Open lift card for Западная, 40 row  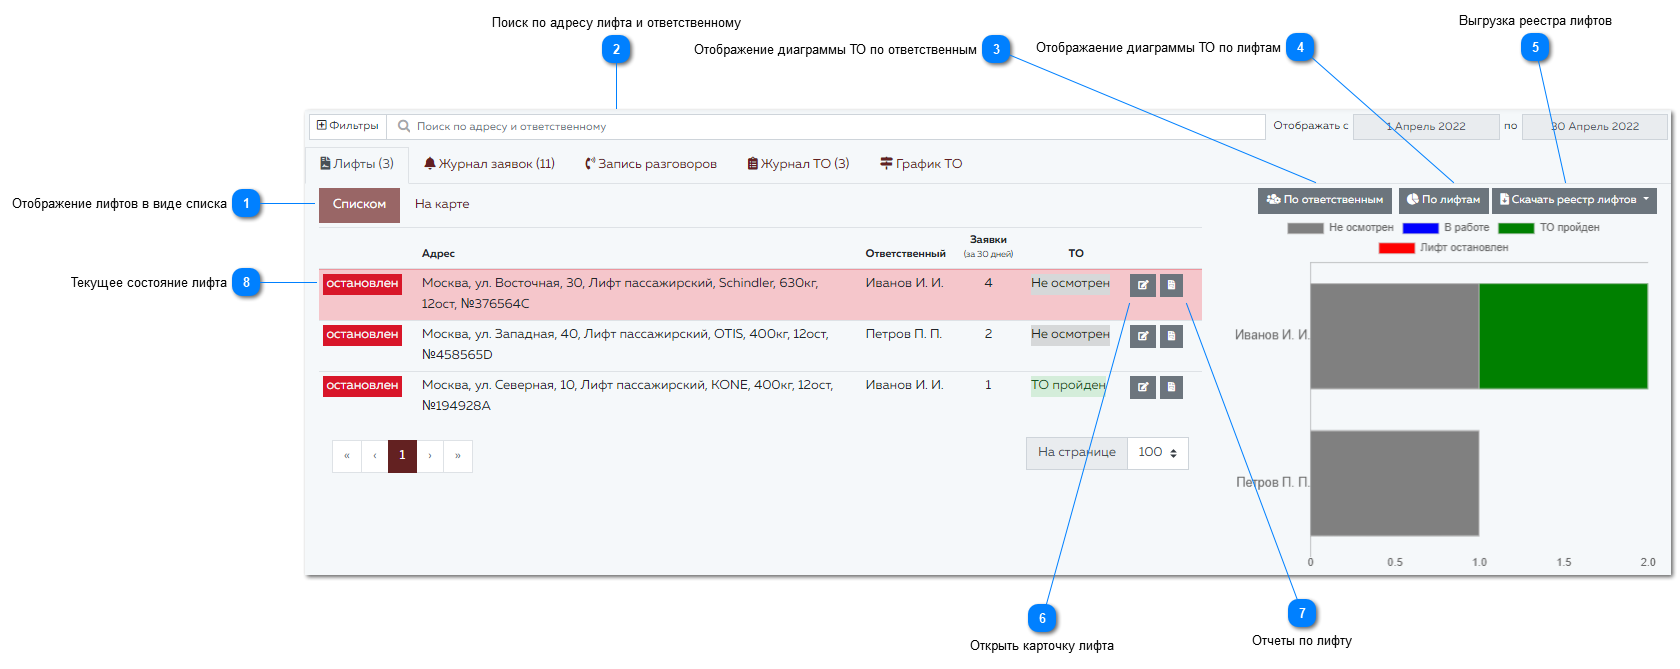(x=1143, y=336)
